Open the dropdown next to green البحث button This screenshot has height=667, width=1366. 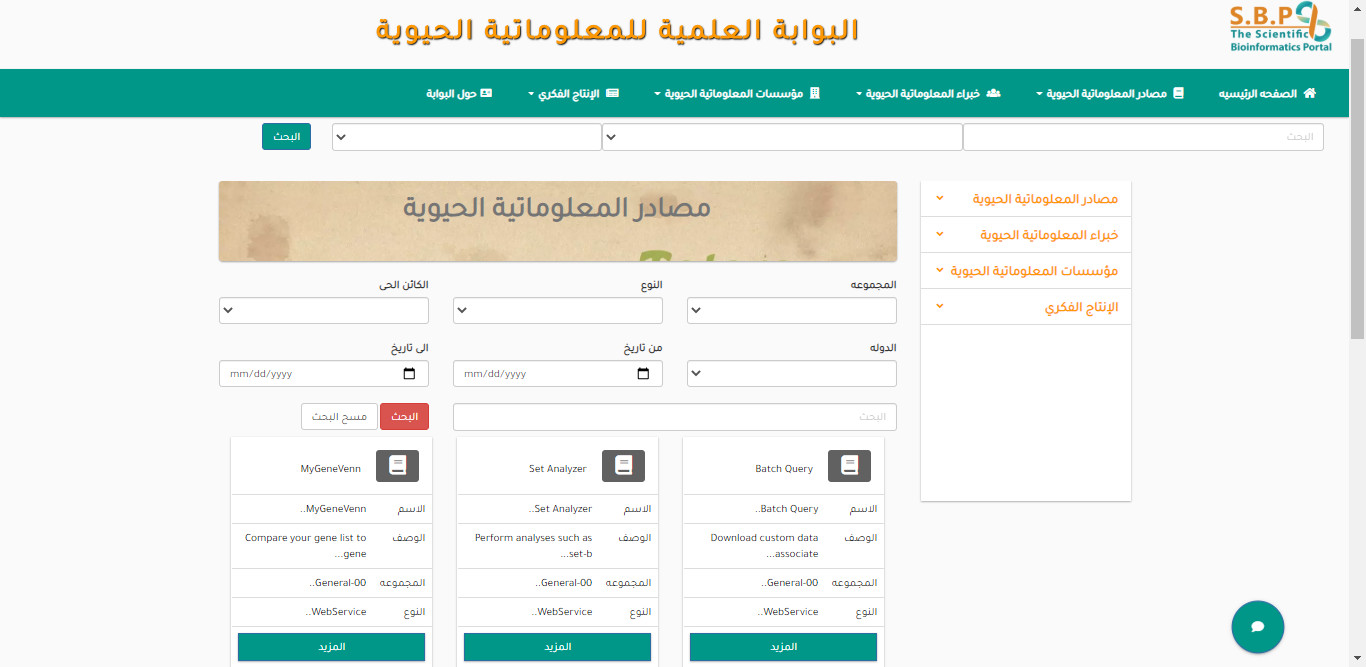coord(467,137)
